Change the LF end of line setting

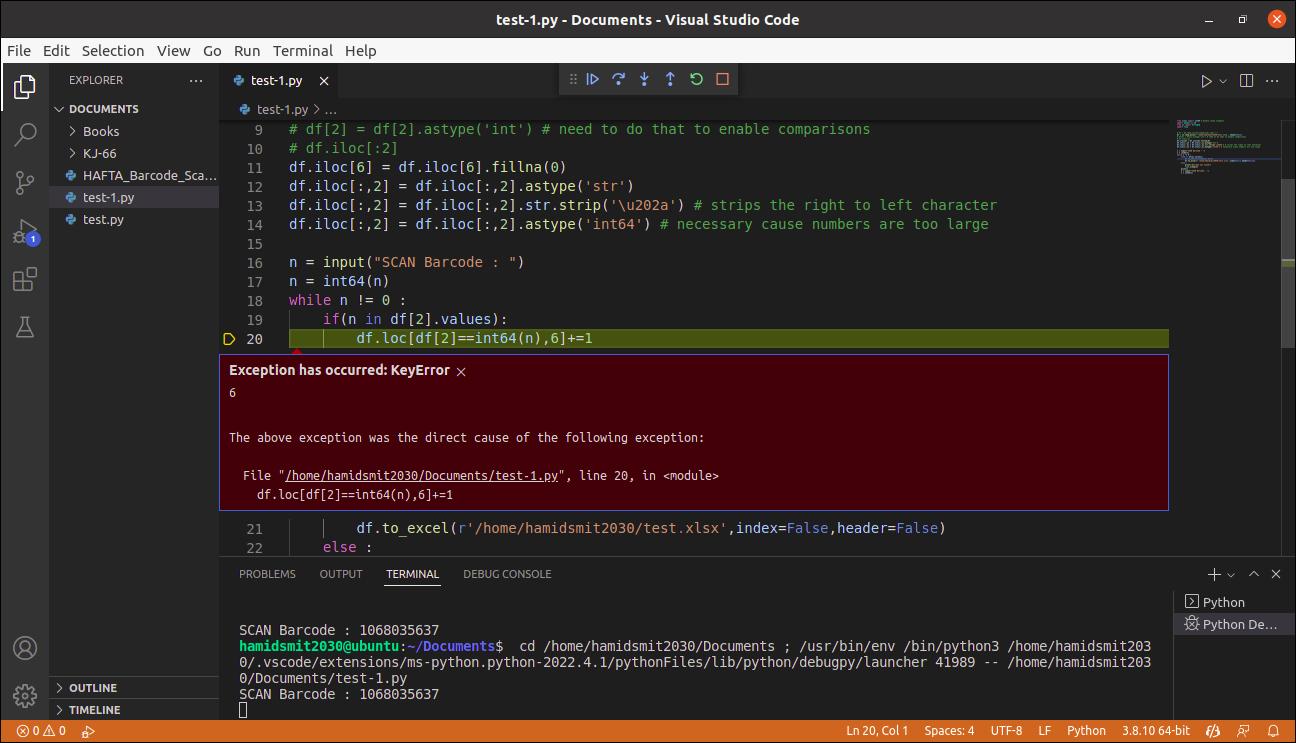1044,731
